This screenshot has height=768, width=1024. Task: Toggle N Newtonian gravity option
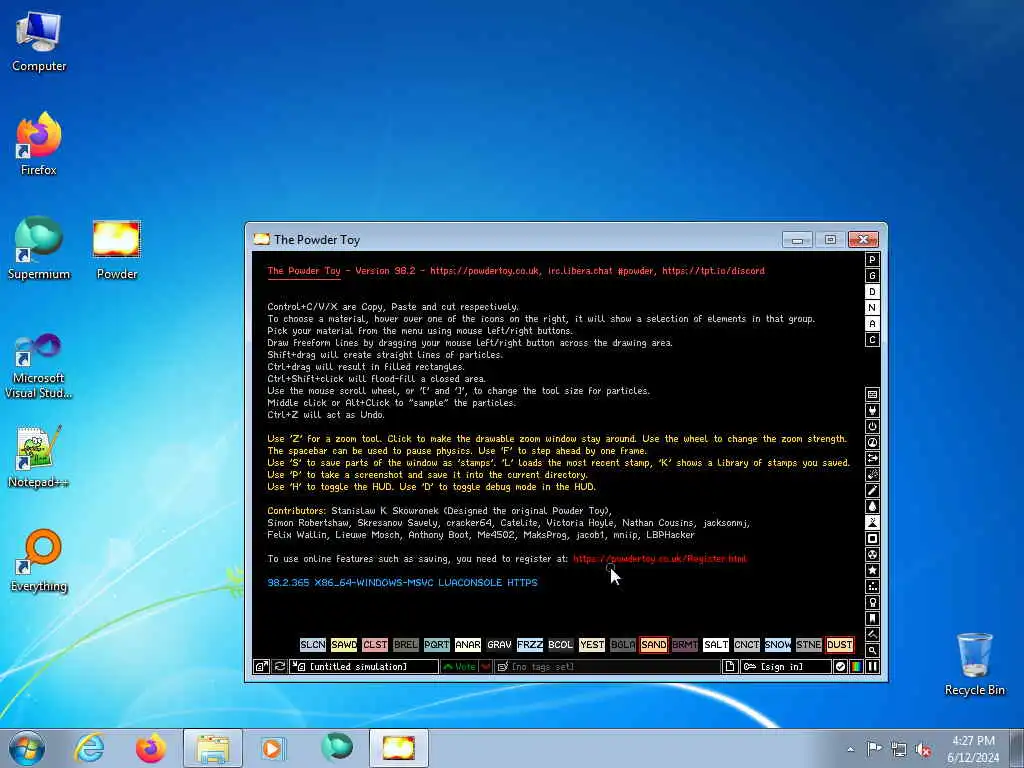872,308
